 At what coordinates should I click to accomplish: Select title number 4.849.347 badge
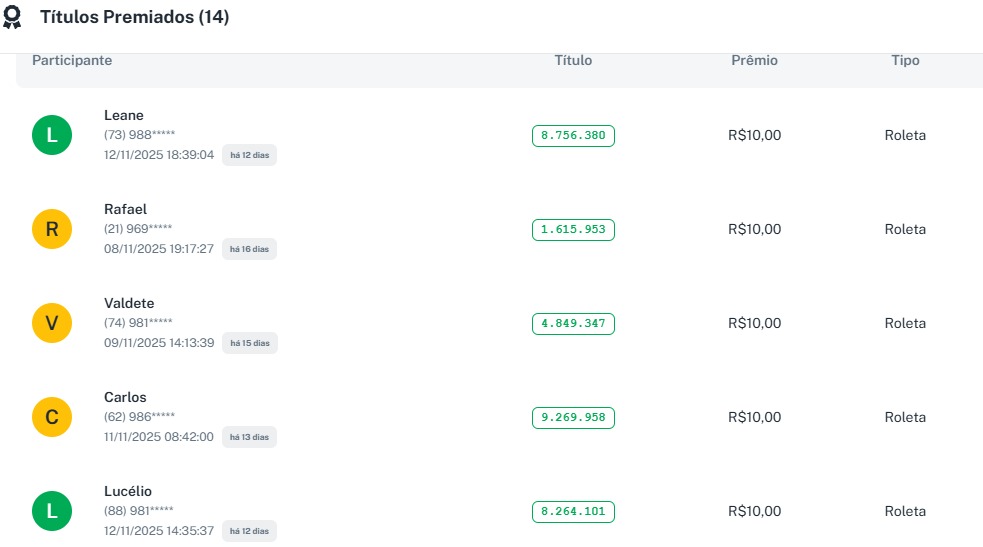click(573, 323)
